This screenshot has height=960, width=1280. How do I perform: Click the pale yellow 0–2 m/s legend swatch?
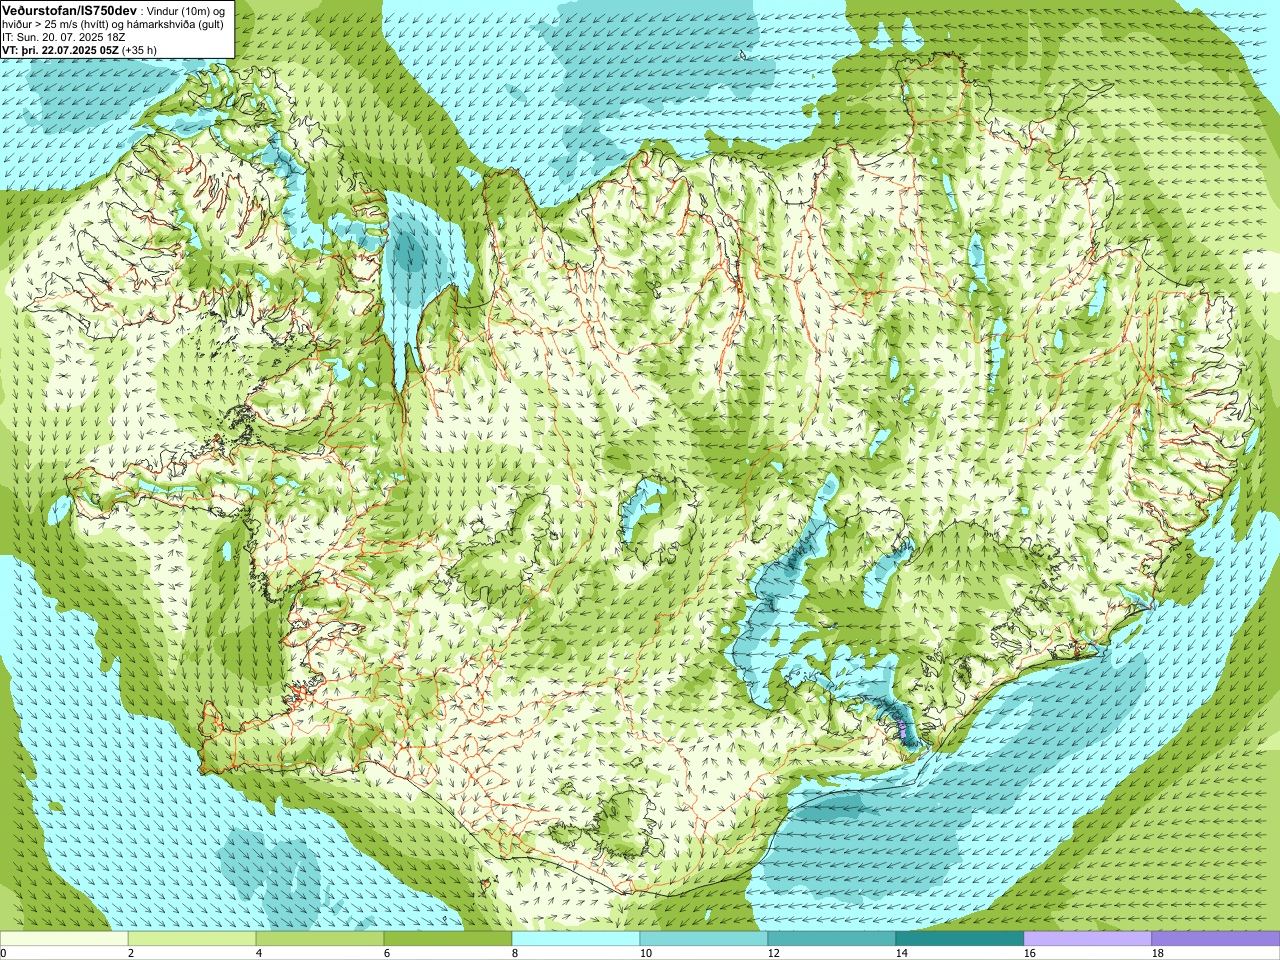point(64,939)
